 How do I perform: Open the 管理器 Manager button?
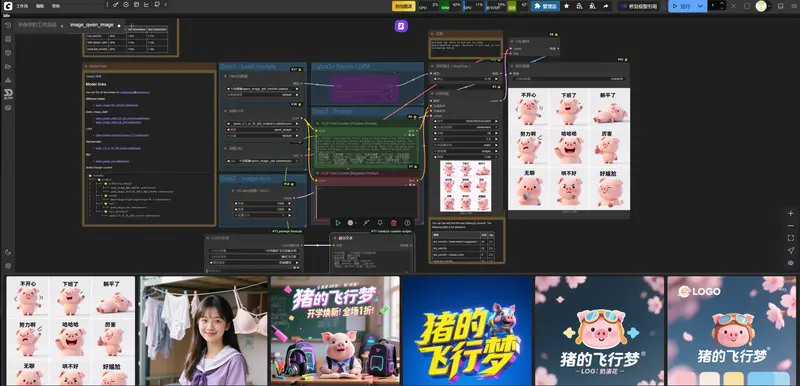click(x=545, y=6)
